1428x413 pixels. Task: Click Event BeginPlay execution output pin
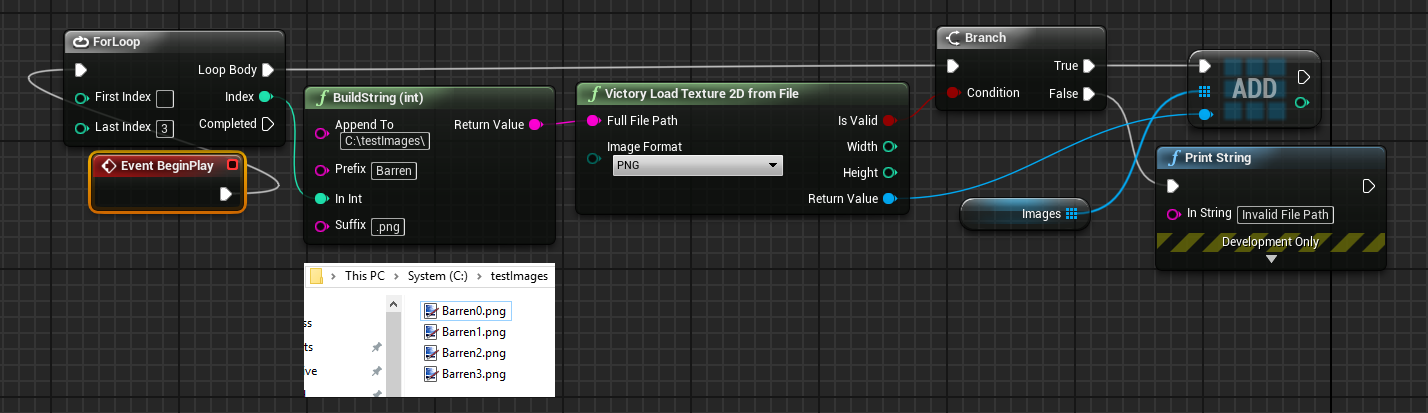click(x=226, y=194)
